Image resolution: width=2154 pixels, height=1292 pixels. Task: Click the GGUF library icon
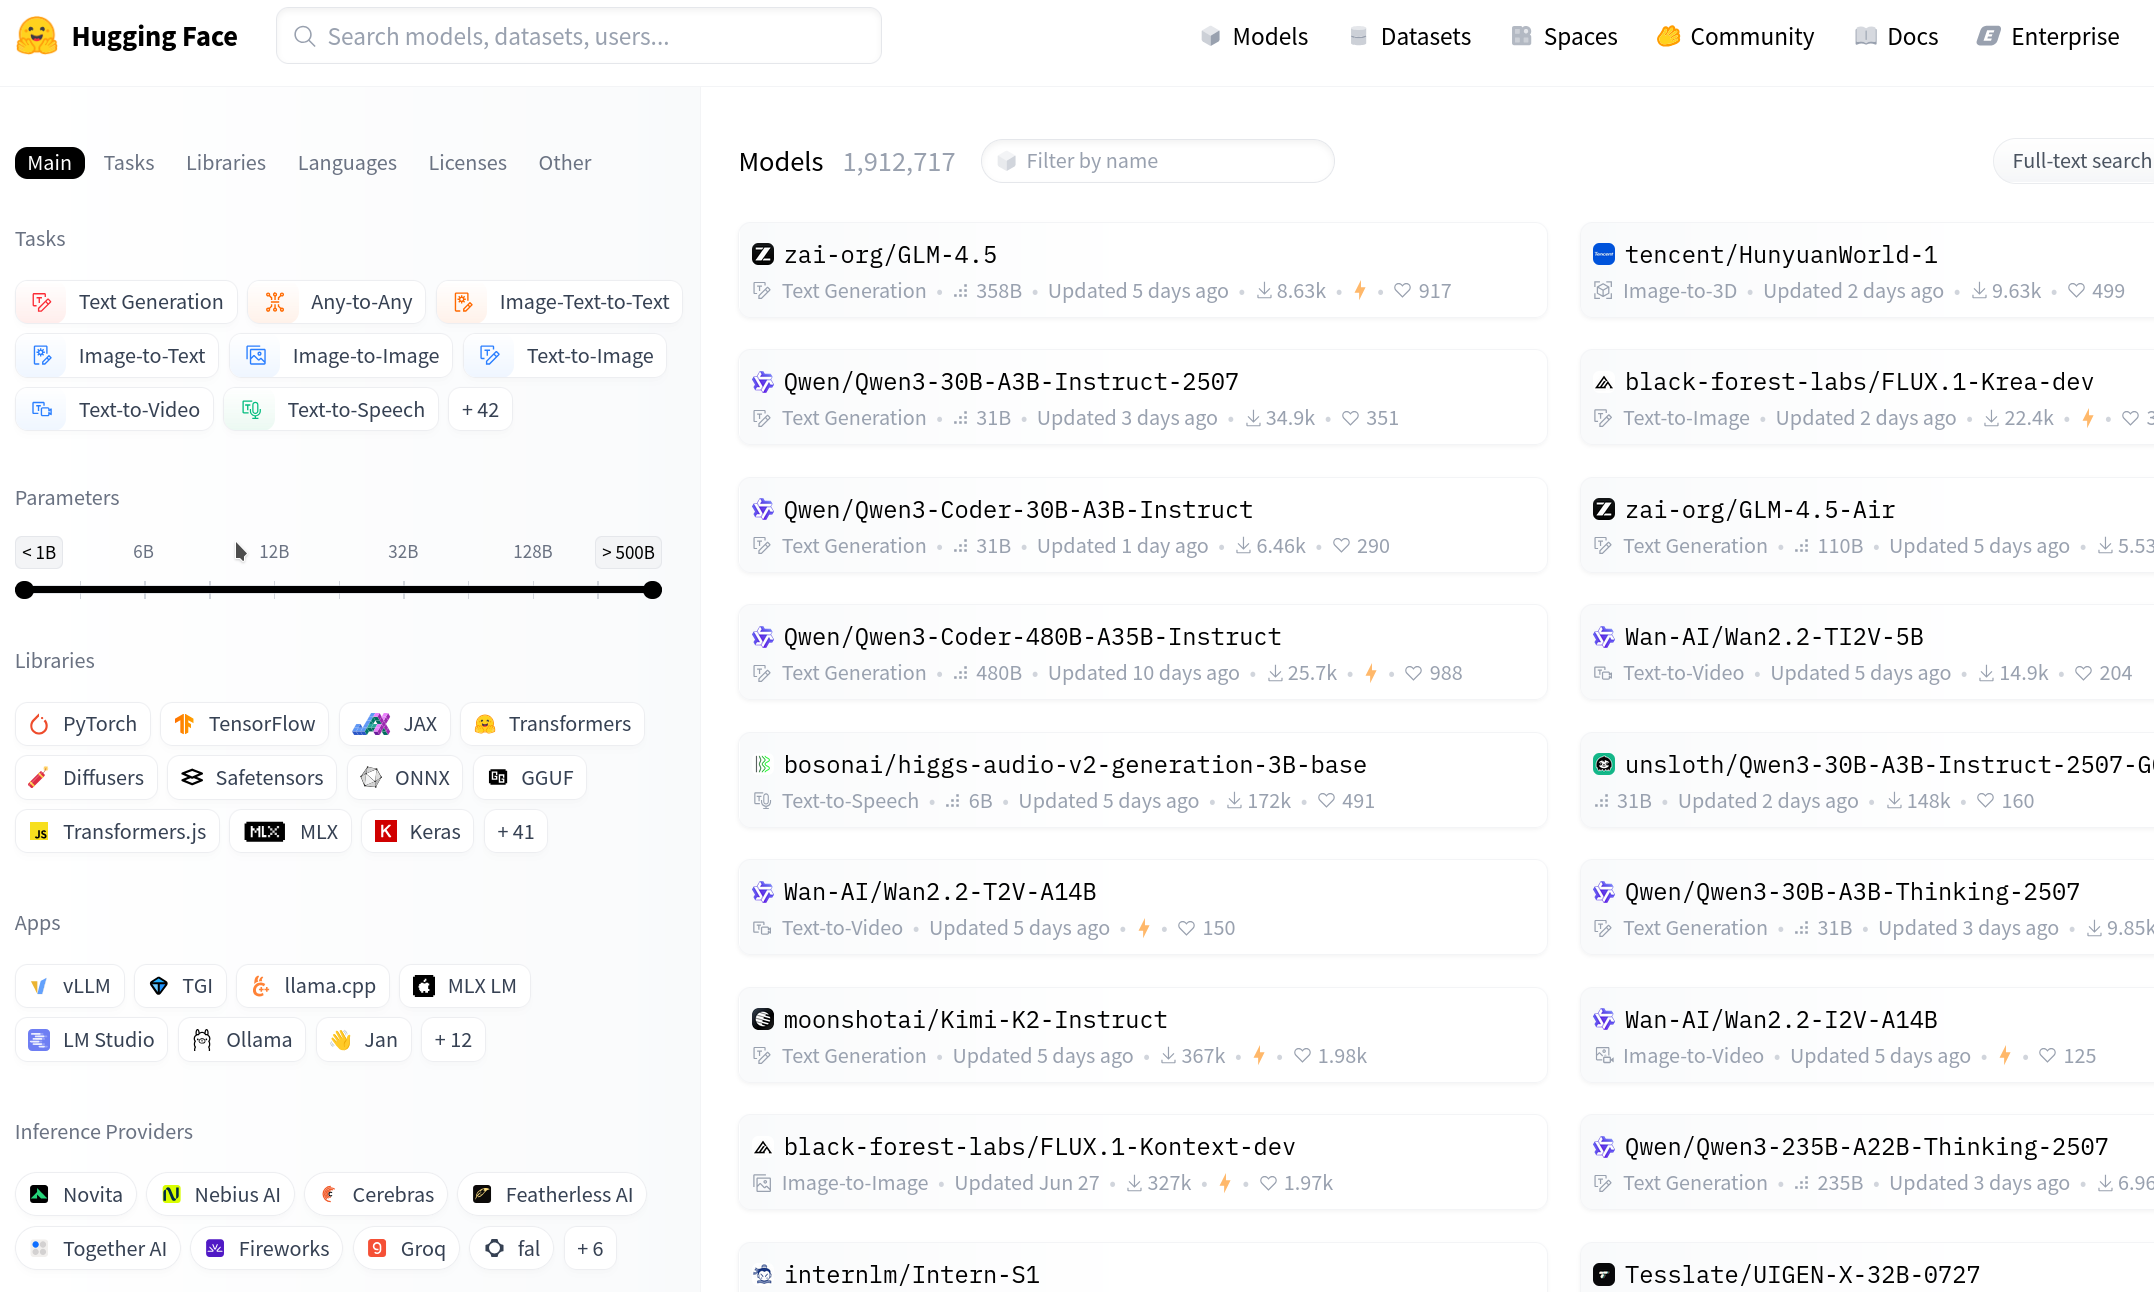[498, 778]
